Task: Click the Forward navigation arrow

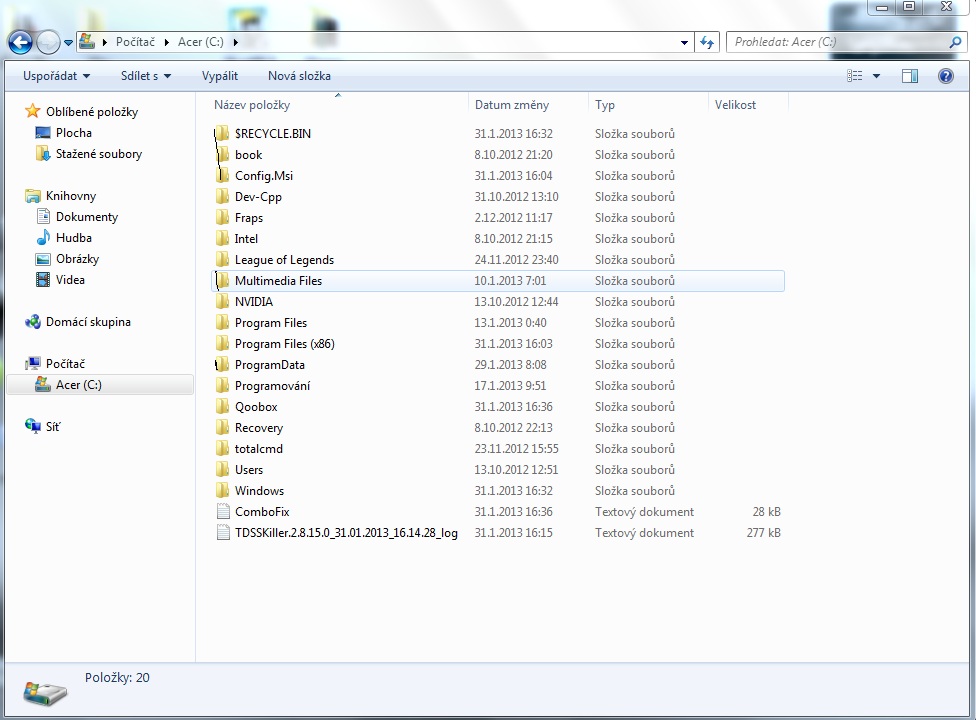Action: 48,42
